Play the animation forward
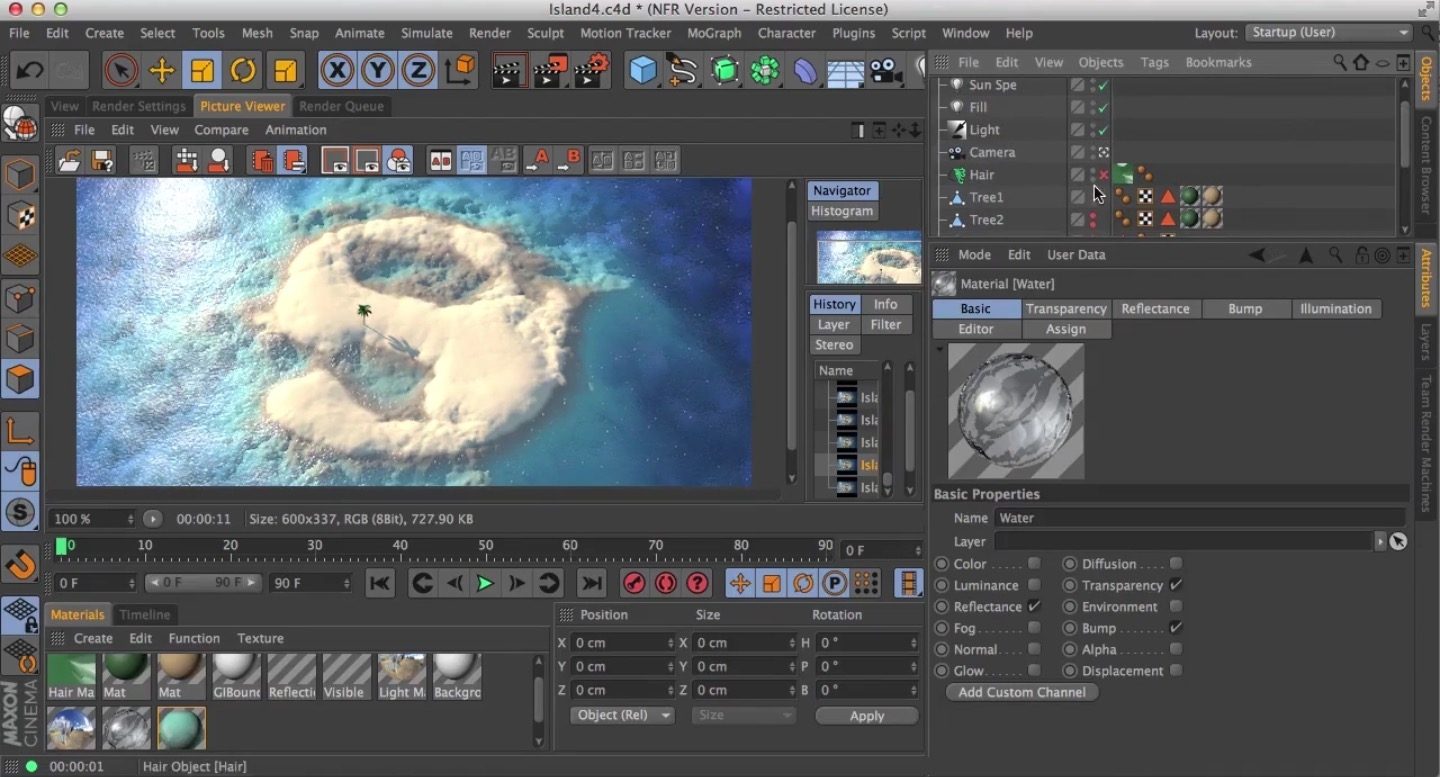The height and width of the screenshot is (777, 1440). click(485, 583)
